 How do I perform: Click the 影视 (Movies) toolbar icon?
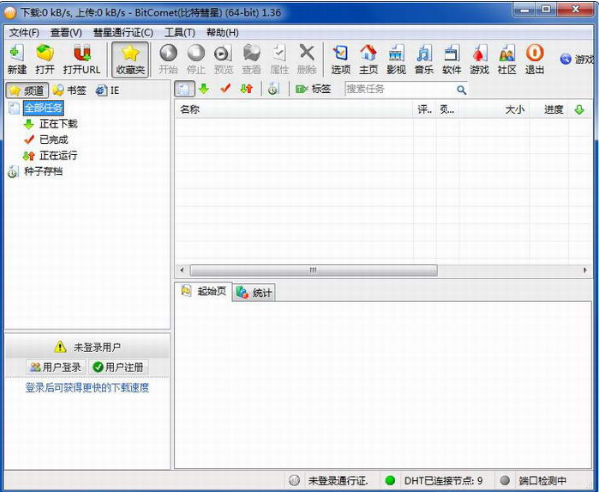tap(396, 59)
